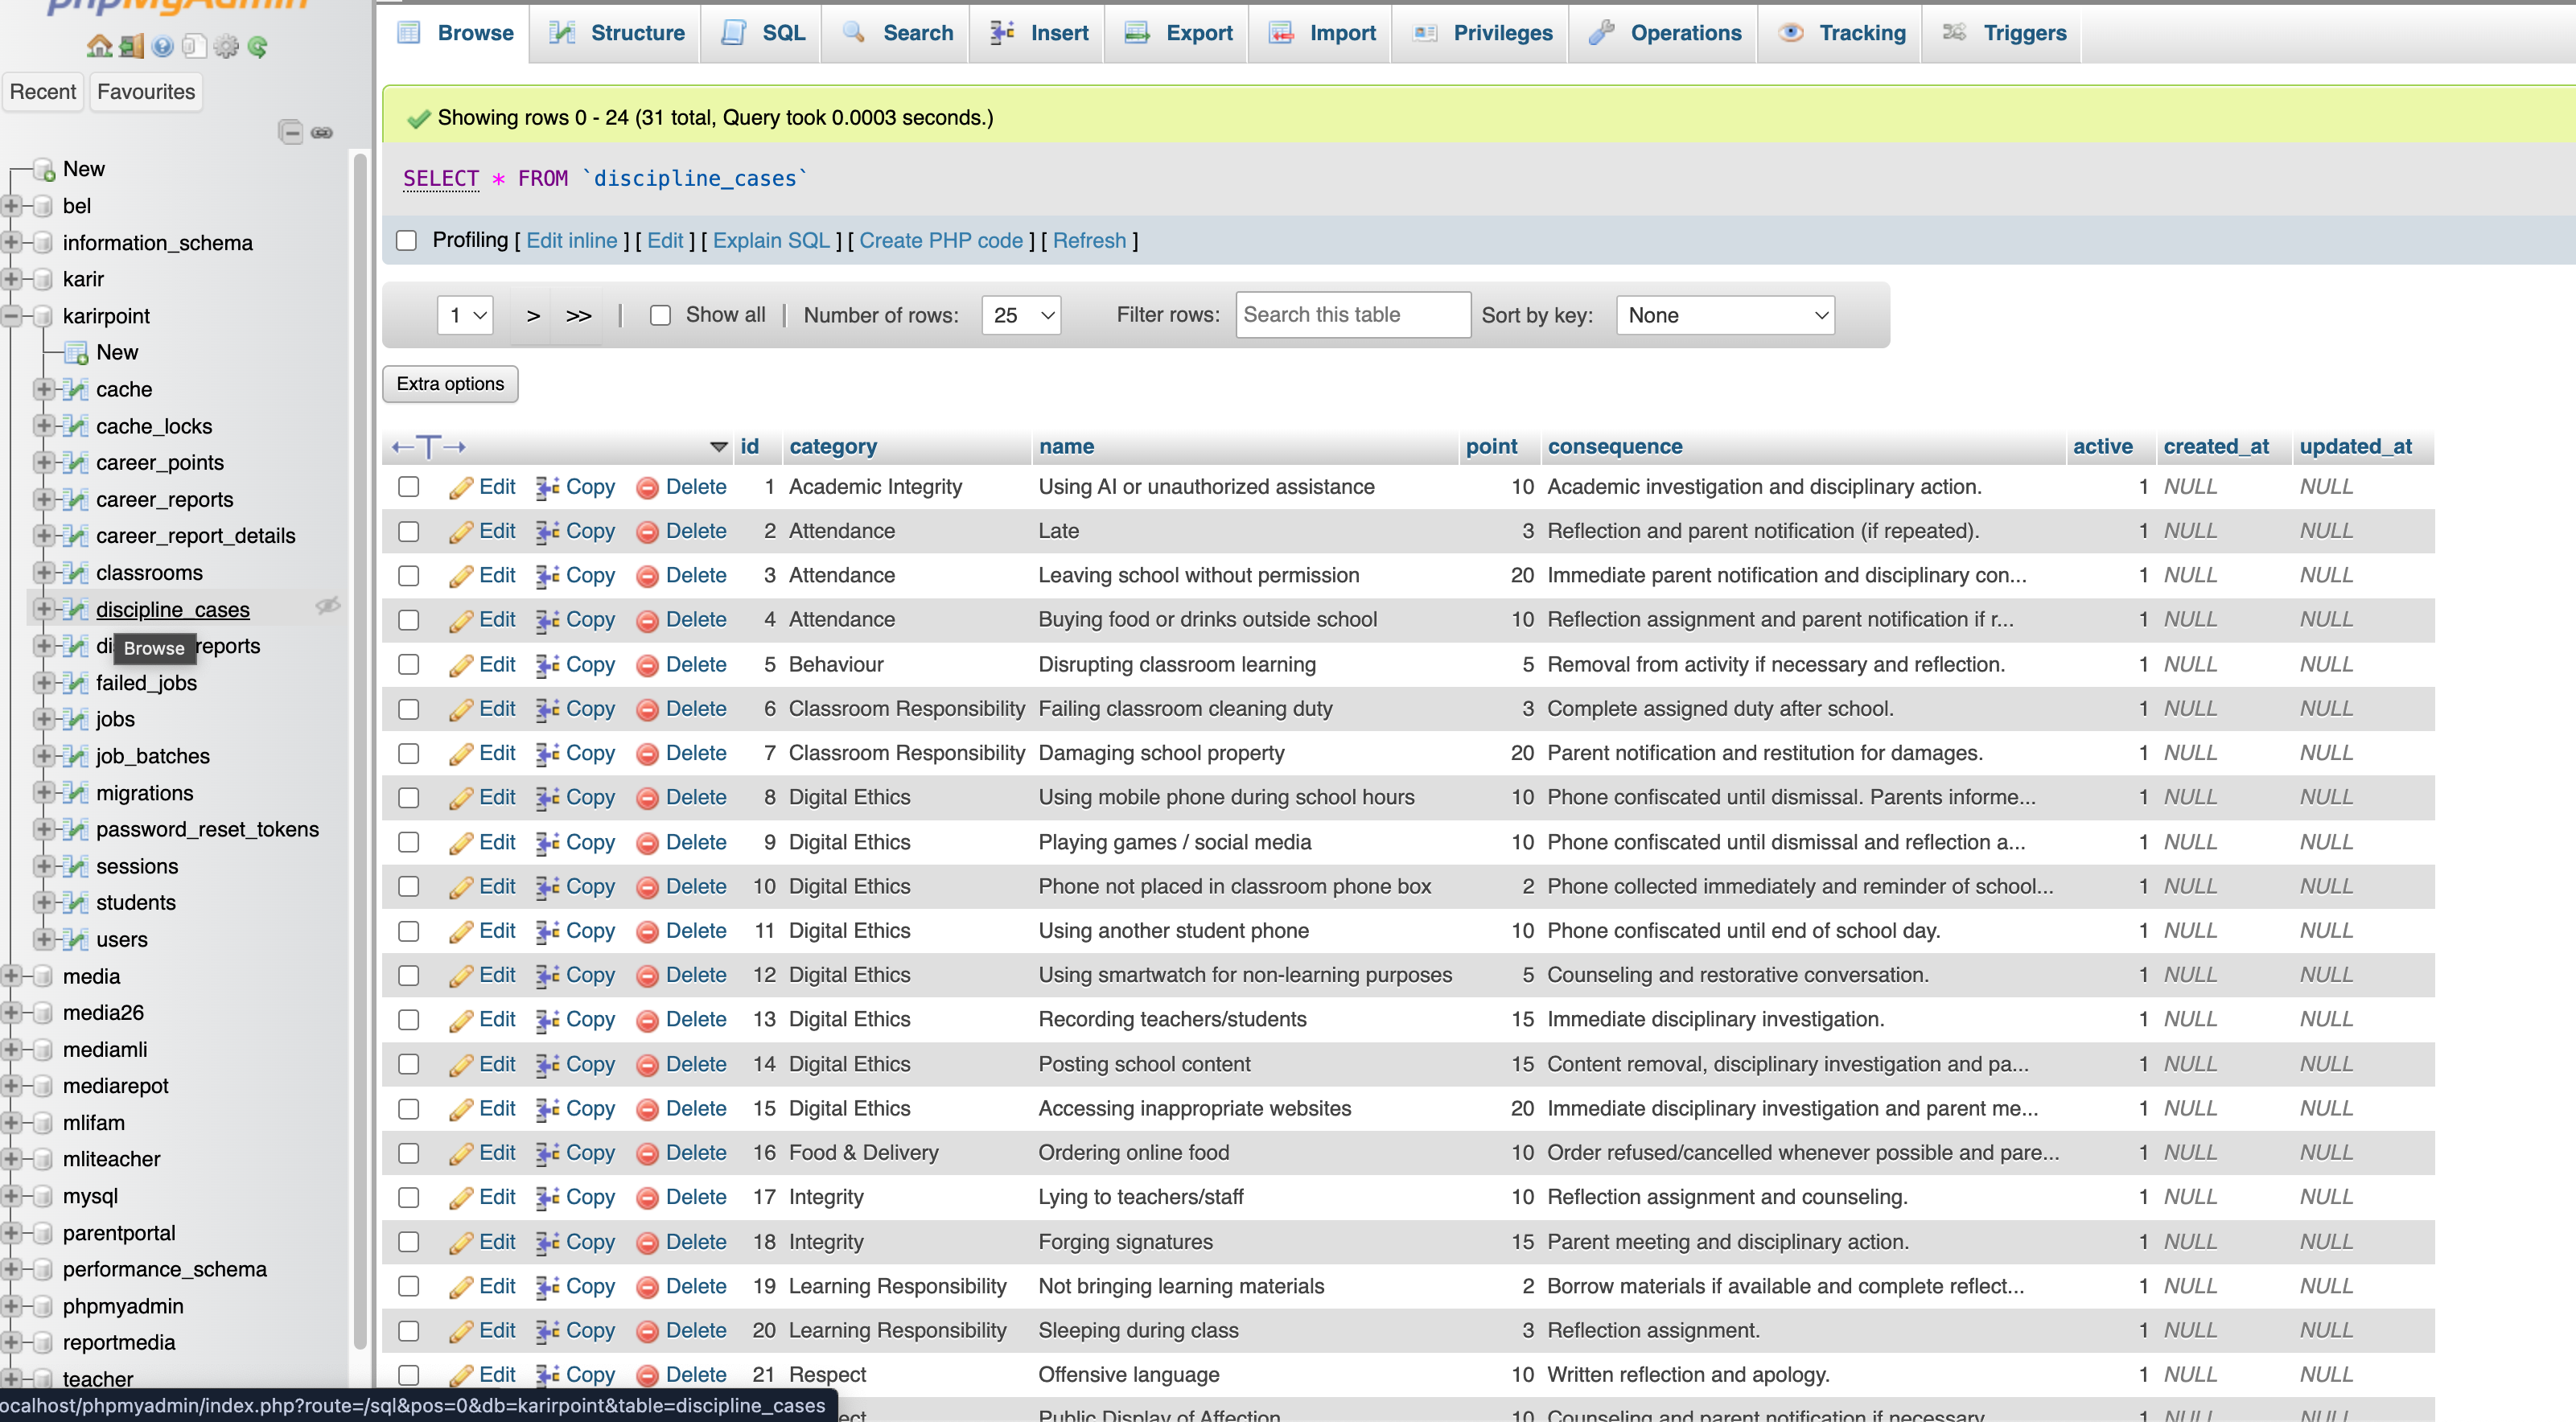Open the Export tab

pos(1177,33)
